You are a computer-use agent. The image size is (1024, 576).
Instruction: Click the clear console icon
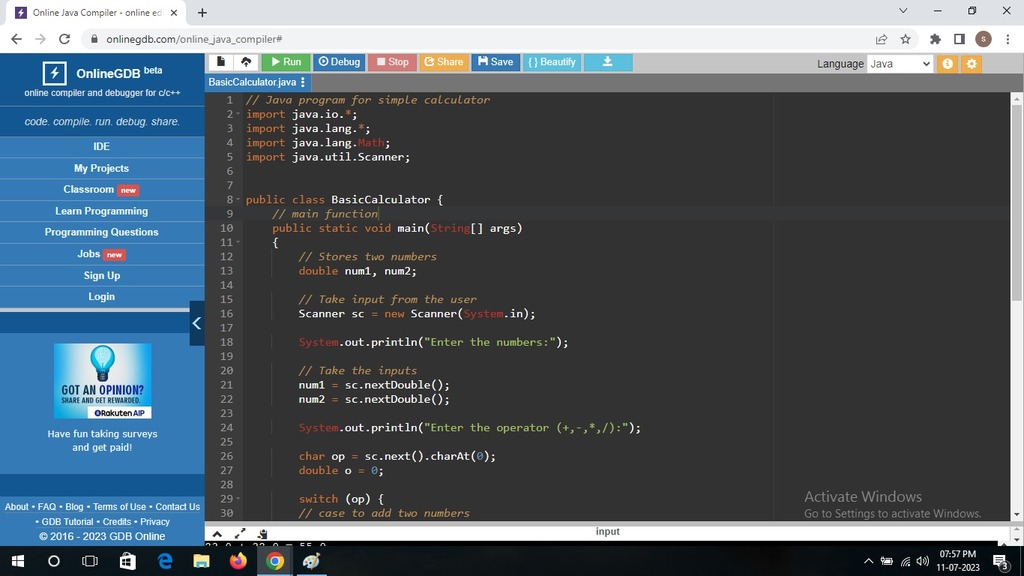263,534
